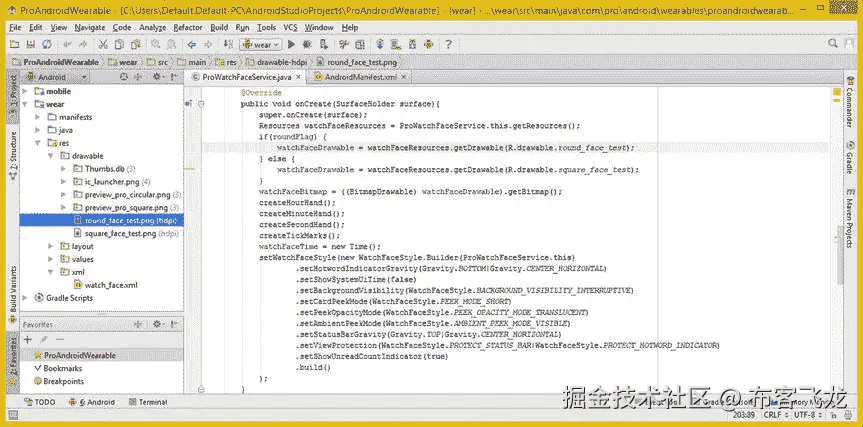Screen dimensions: 863x427
Task: Open the Gradle side panel
Action: click(x=851, y=158)
